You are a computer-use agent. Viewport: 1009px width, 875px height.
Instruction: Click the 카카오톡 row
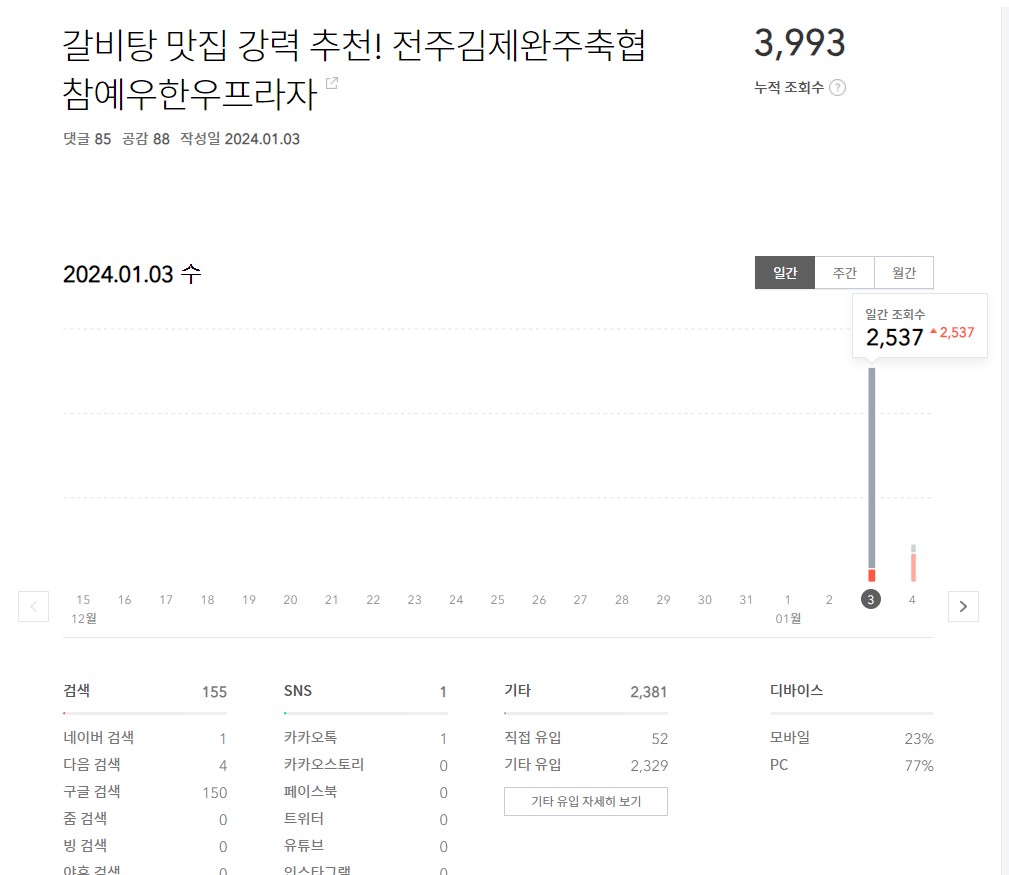click(x=366, y=738)
